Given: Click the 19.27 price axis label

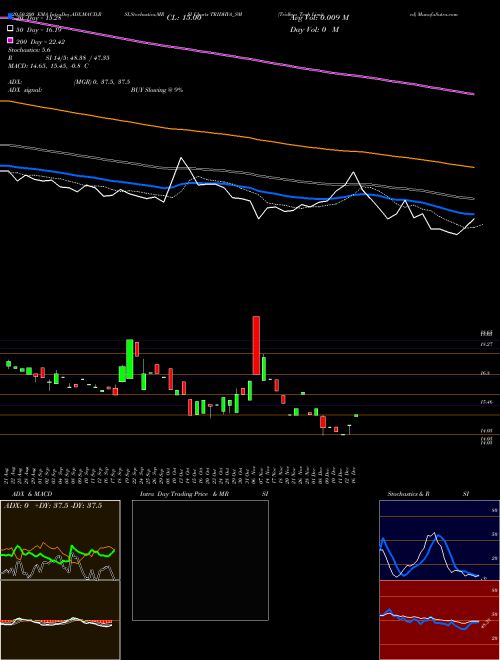Looking at the screenshot, I should [487, 344].
